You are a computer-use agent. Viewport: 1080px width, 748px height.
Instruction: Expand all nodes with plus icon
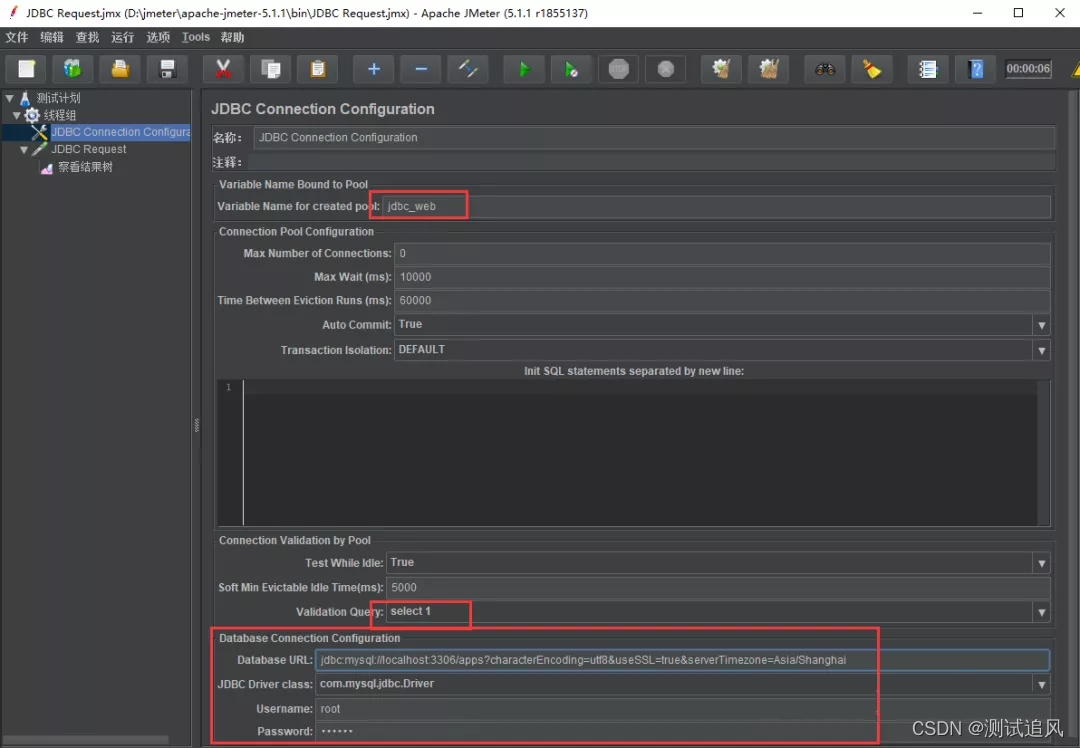(x=373, y=69)
